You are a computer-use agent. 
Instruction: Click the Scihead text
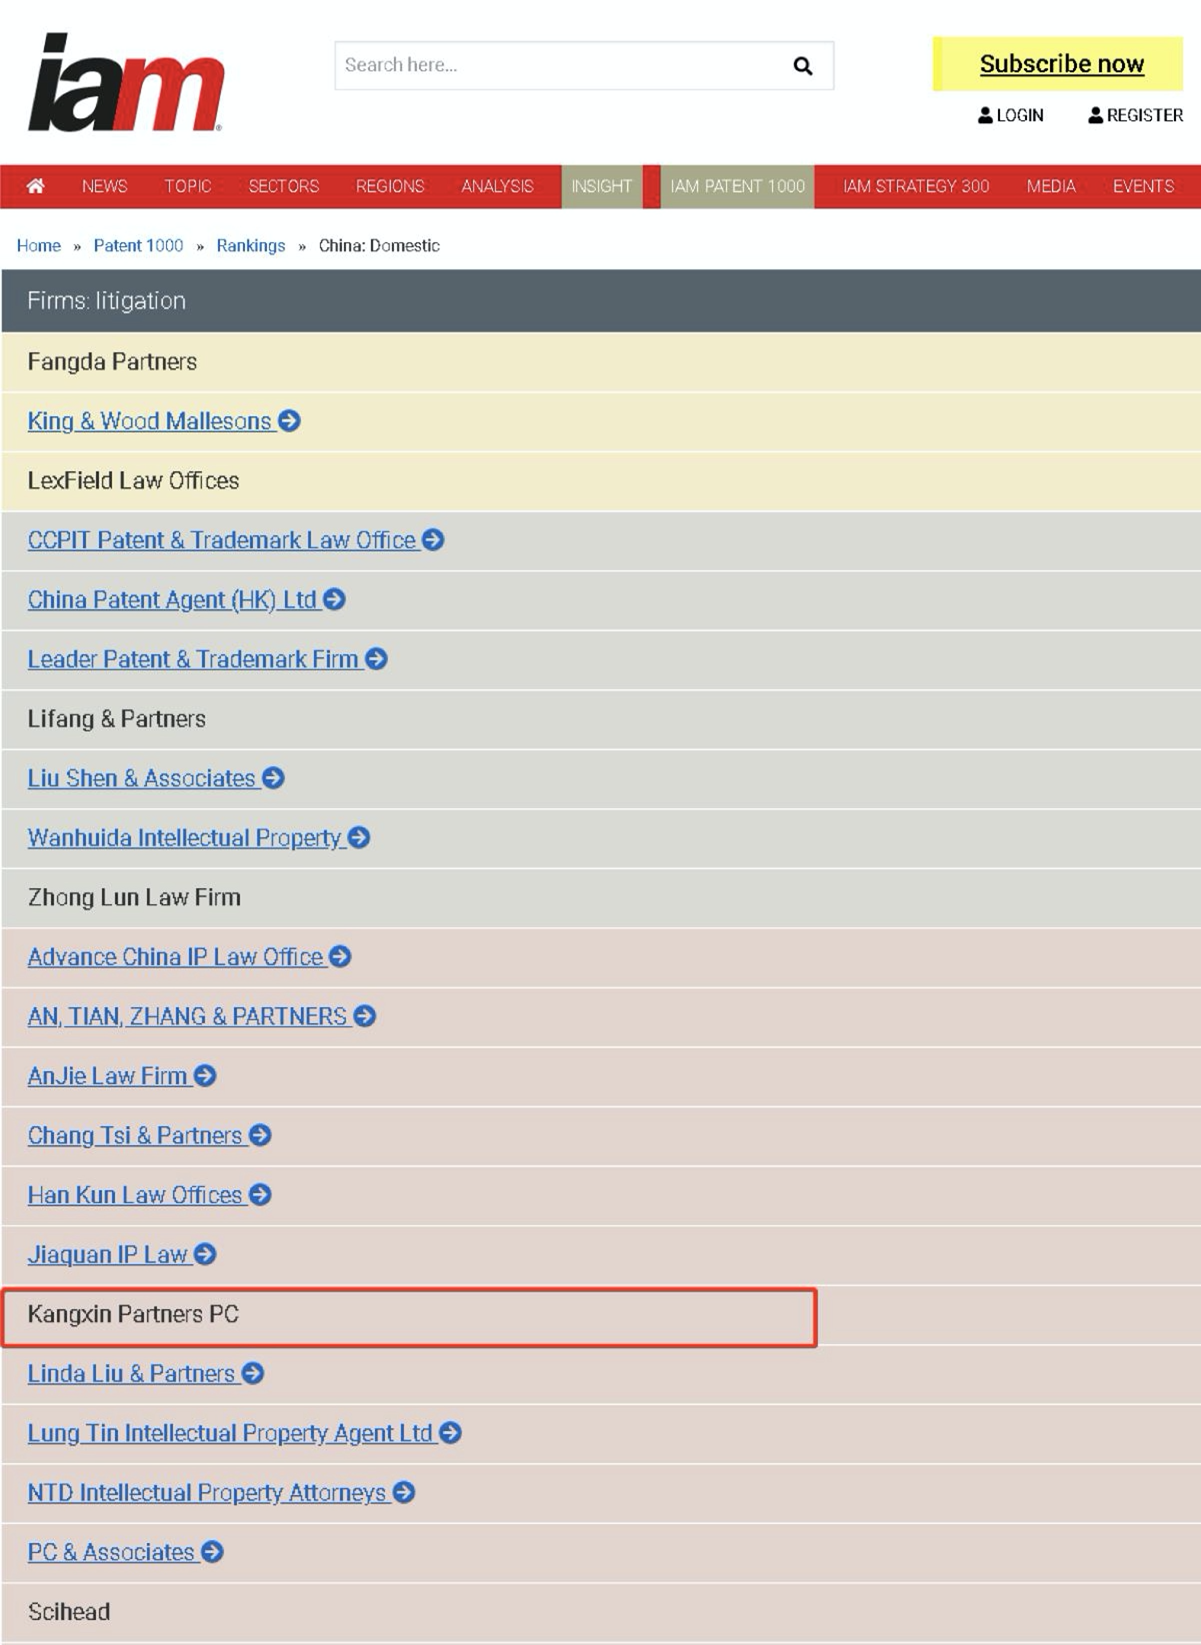pos(69,1611)
